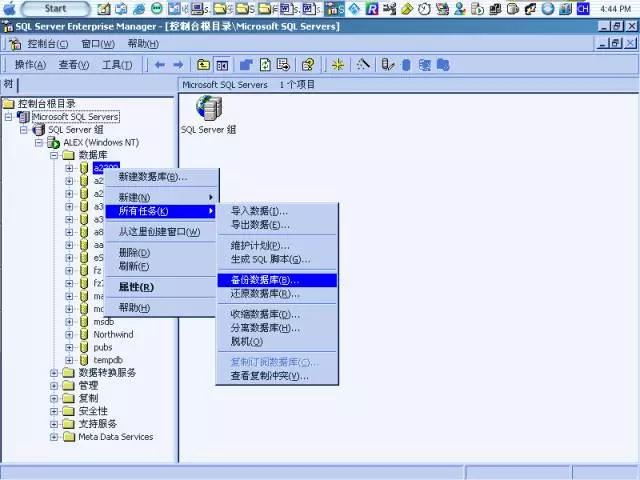Click the Forward arrow in the toolbar
The height and width of the screenshot is (480, 640).
(x=179, y=65)
